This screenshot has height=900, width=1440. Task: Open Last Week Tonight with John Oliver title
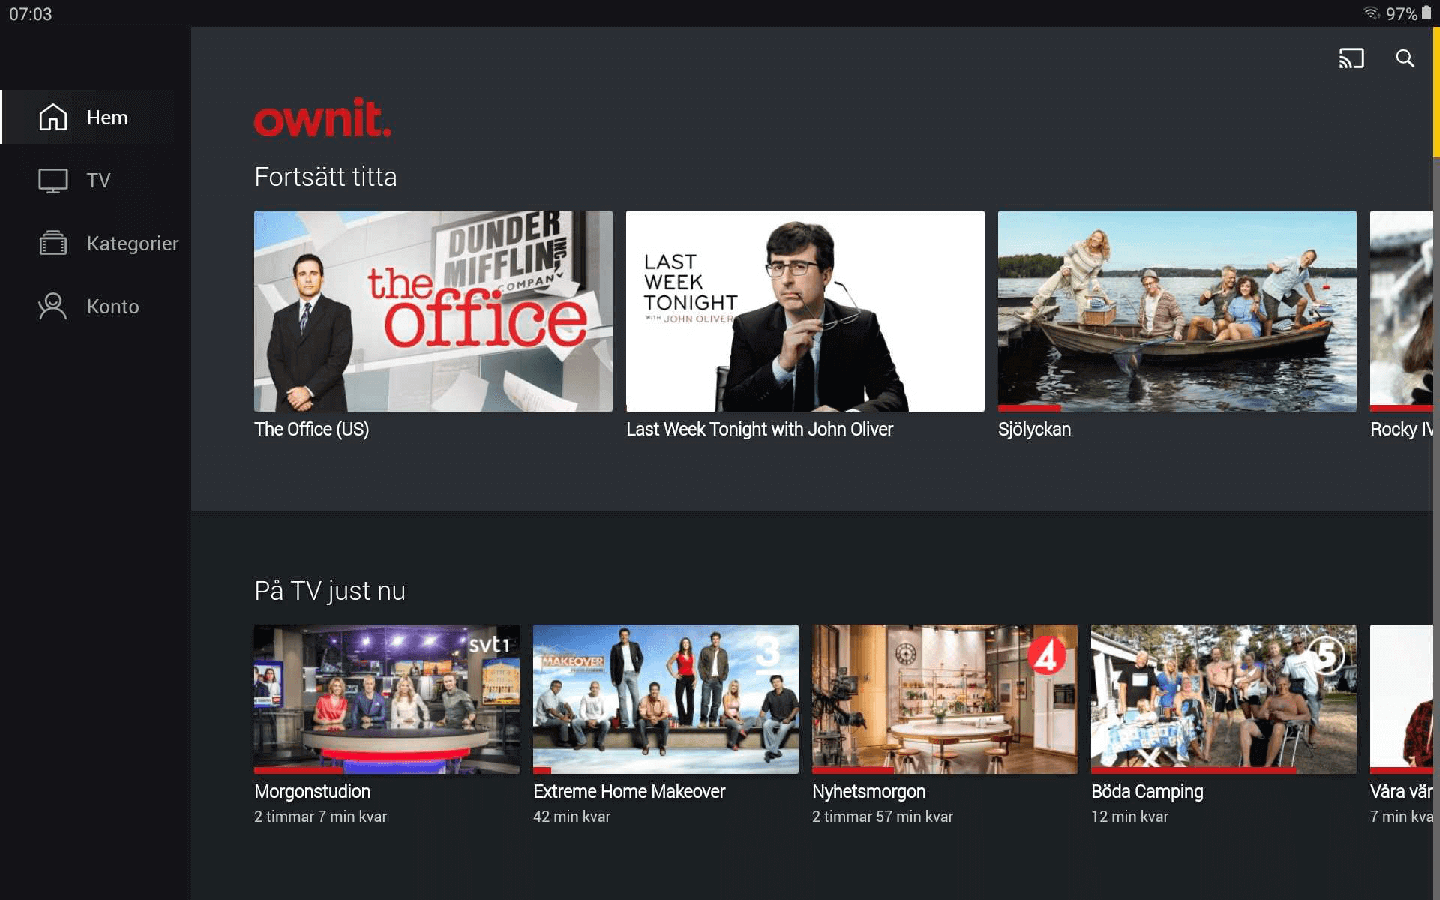point(760,429)
